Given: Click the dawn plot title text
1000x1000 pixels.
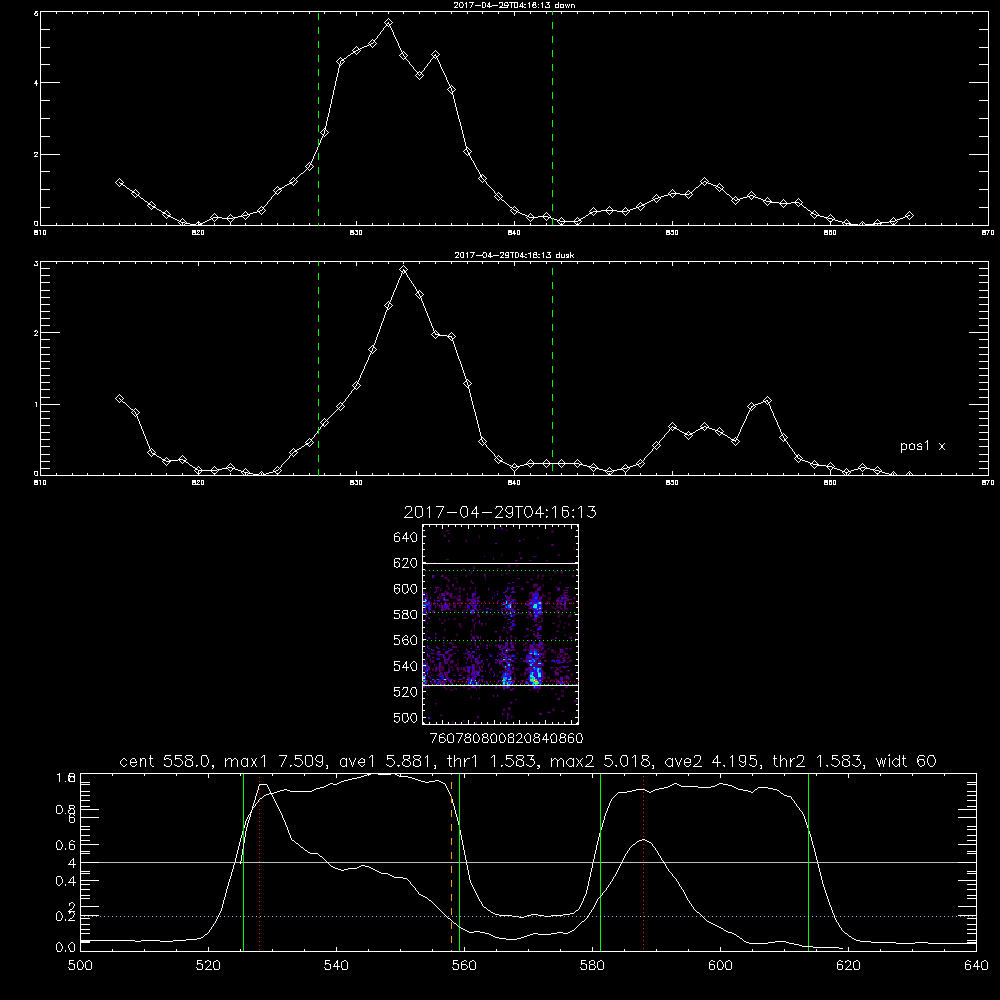Looking at the screenshot, I should pos(514,5).
